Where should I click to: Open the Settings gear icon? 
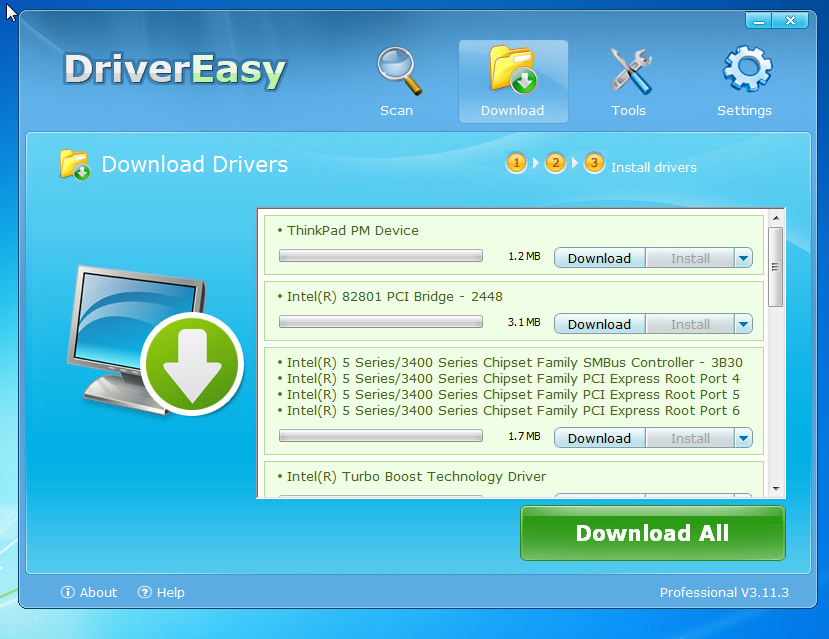point(747,69)
